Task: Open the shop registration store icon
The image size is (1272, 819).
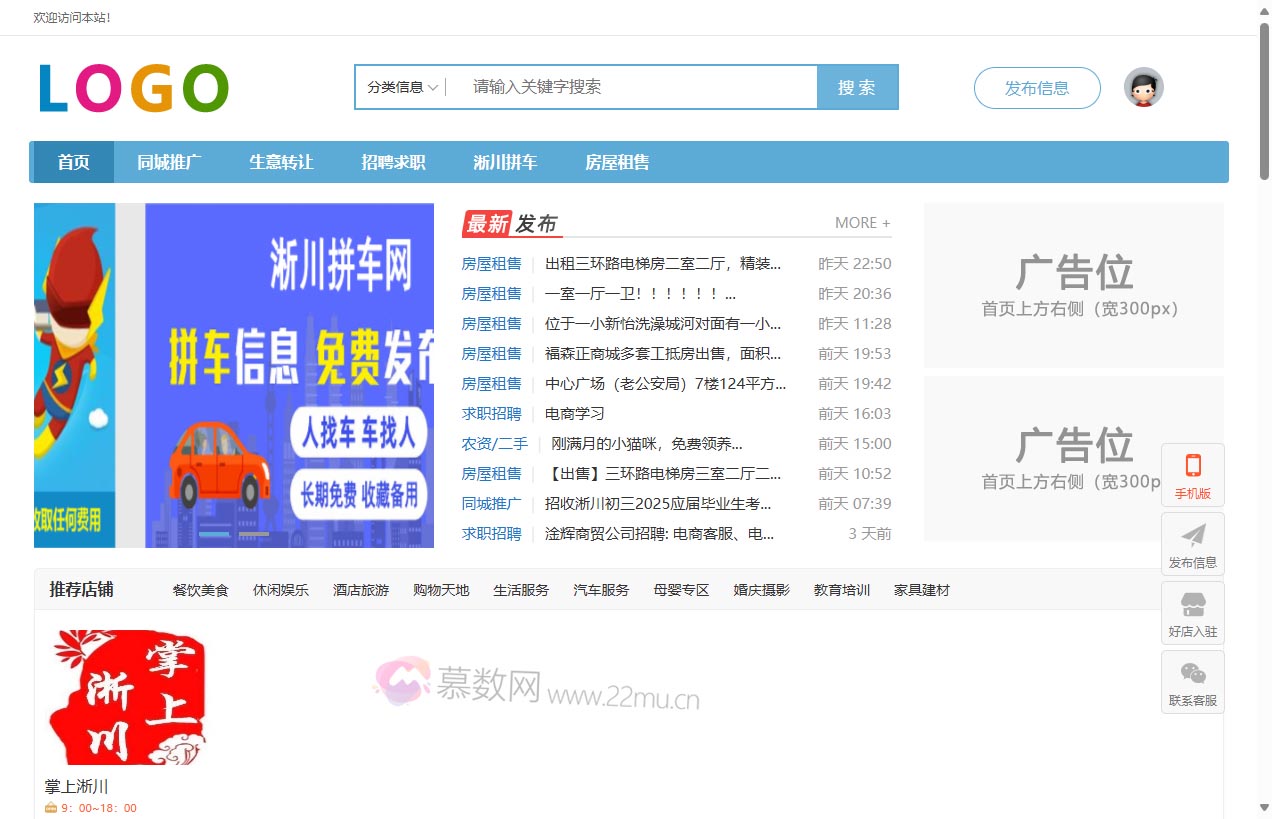Action: click(1192, 604)
